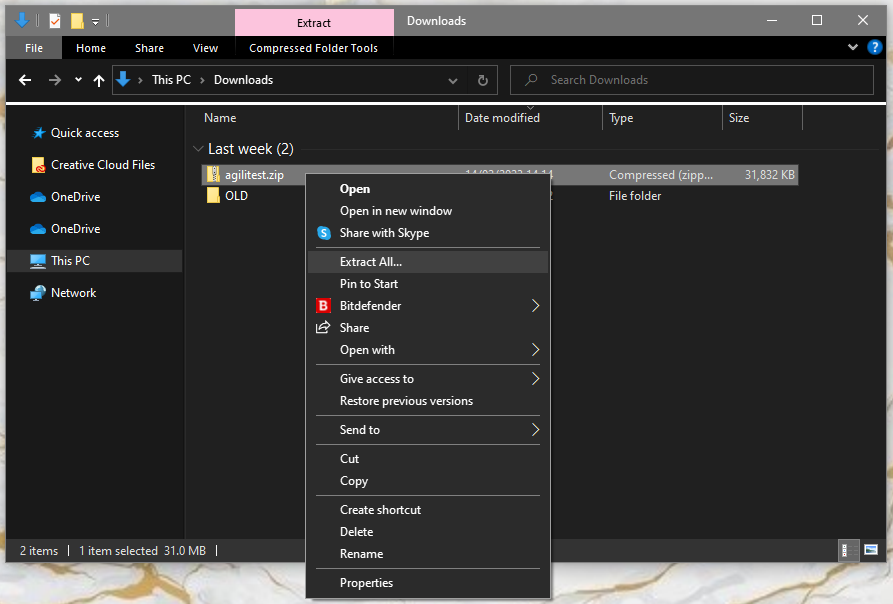
Task: Sort files by Date modified column
Action: 501,117
